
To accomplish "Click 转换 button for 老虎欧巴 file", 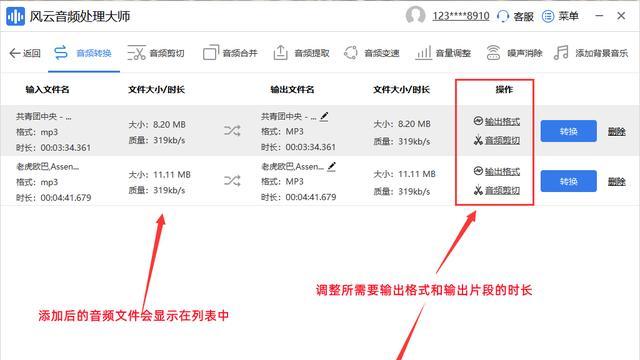I will [x=569, y=181].
